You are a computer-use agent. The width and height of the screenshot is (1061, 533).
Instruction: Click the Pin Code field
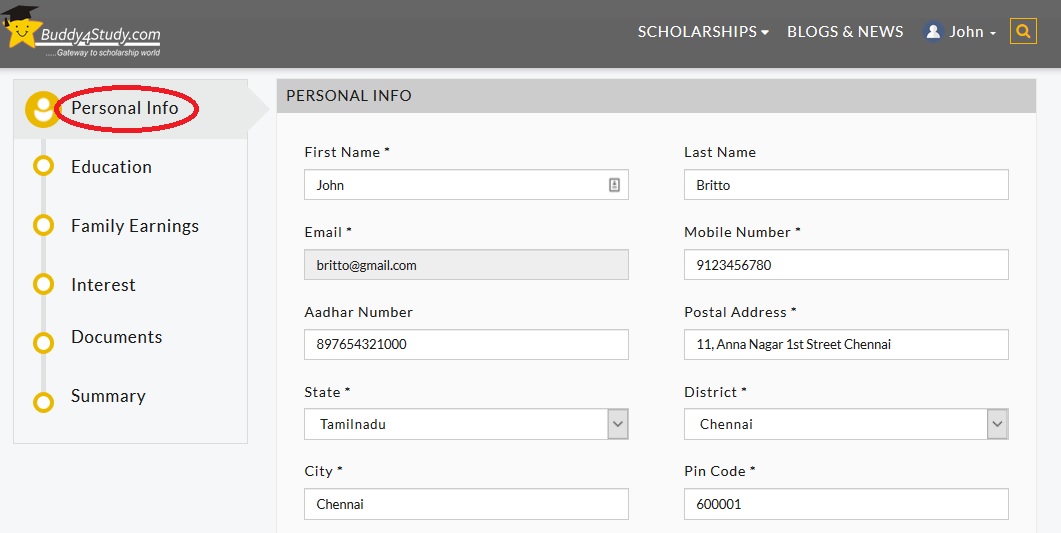[x=846, y=504]
